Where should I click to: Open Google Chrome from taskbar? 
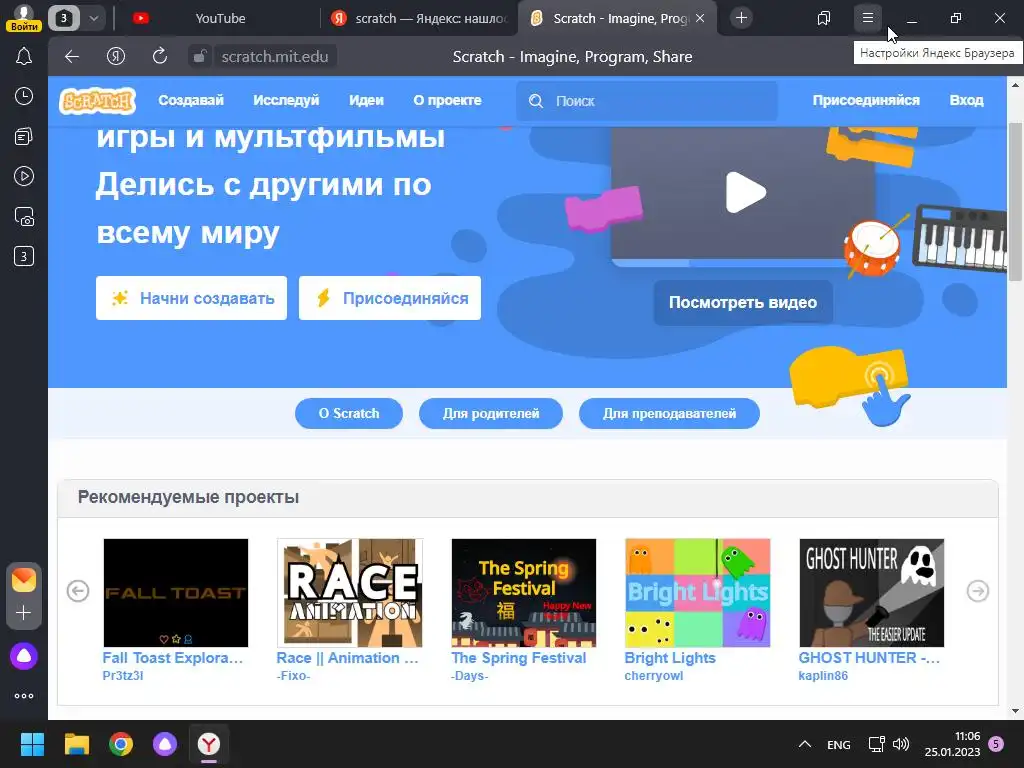pos(121,744)
